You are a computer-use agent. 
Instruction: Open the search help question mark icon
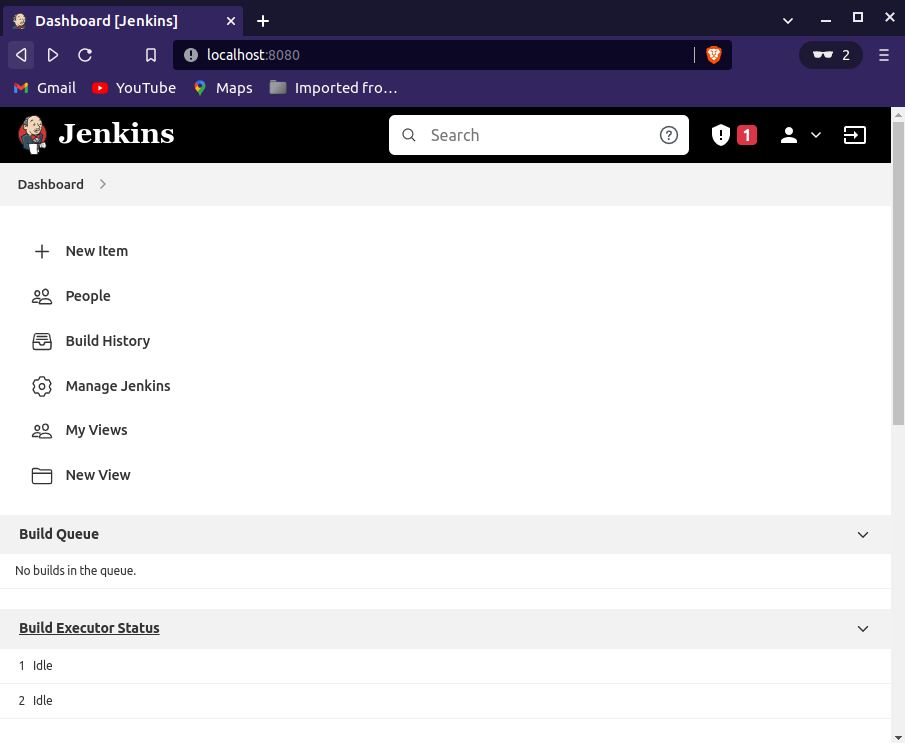click(669, 135)
